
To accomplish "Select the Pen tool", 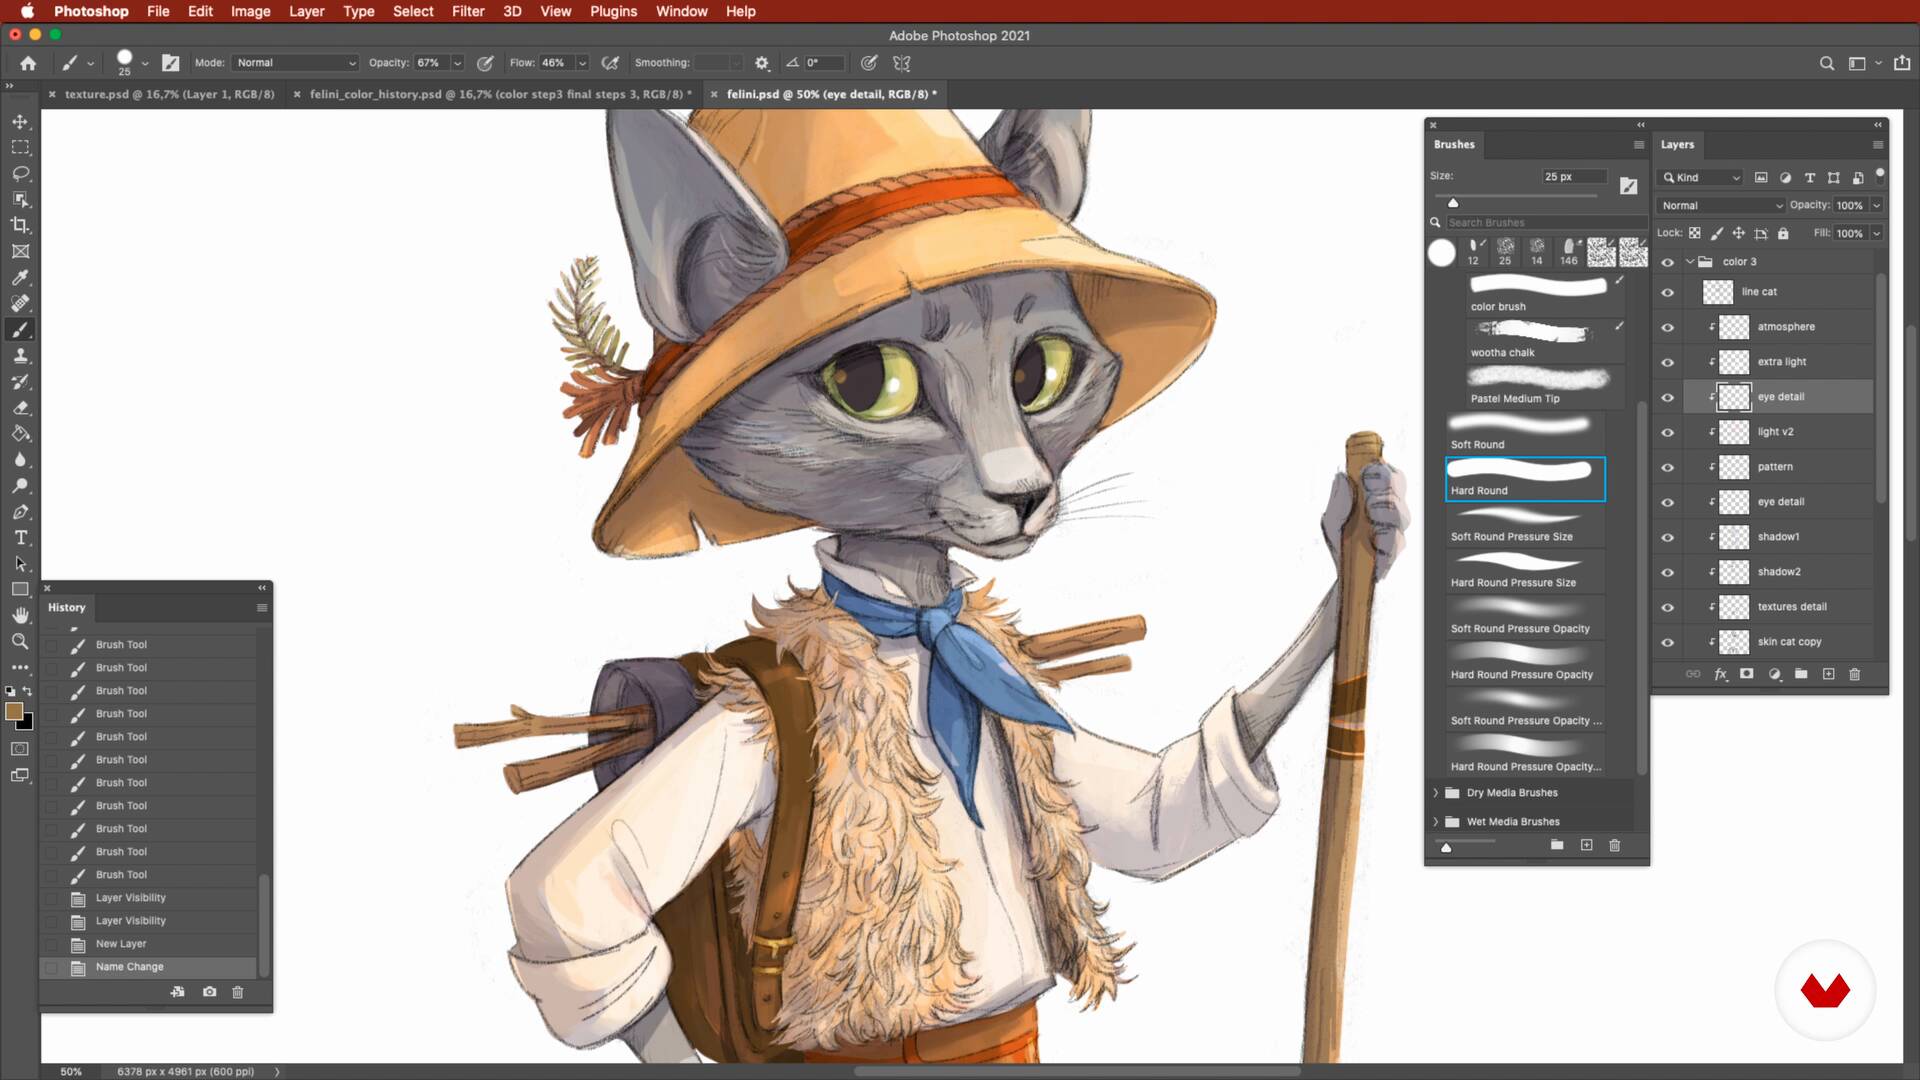I will click(20, 512).
